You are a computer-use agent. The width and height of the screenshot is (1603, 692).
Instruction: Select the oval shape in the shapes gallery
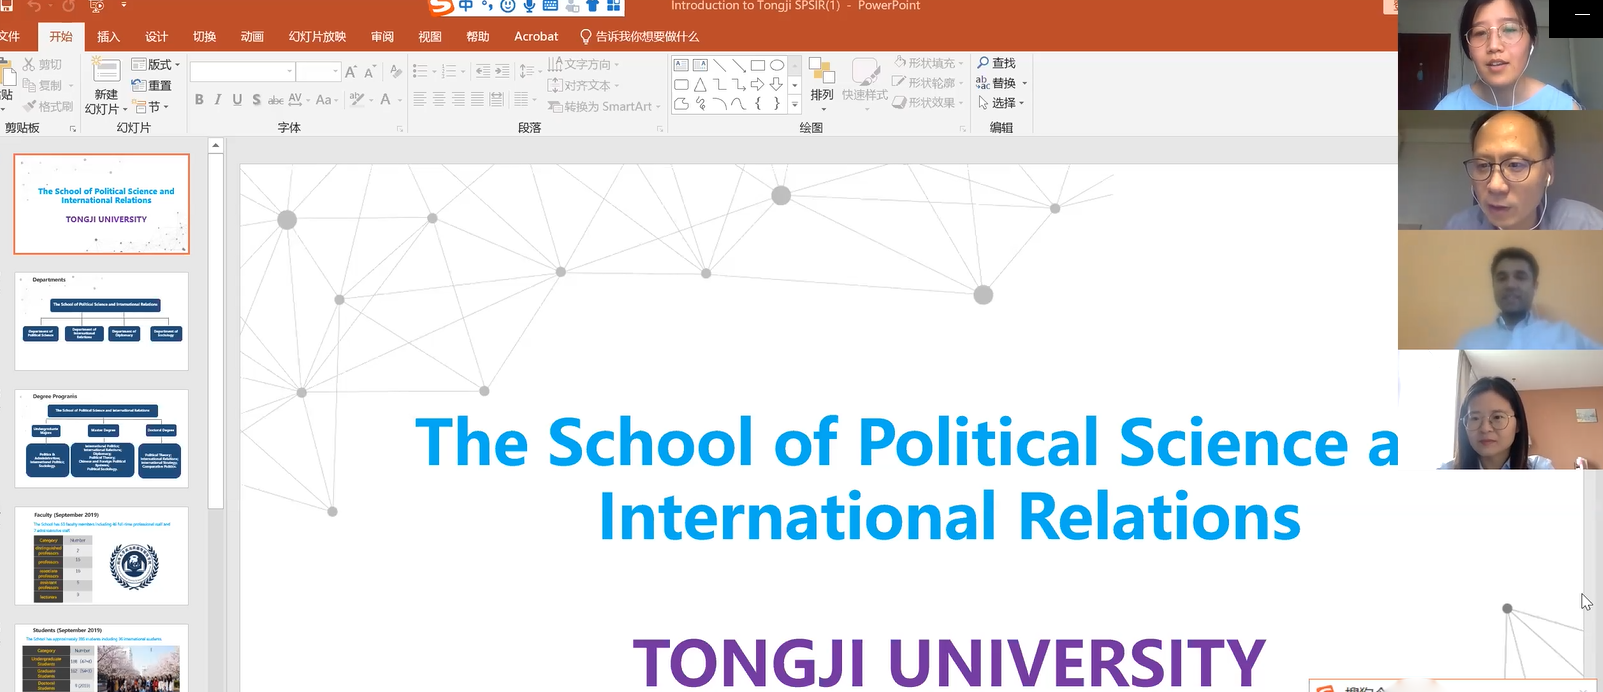tap(777, 66)
